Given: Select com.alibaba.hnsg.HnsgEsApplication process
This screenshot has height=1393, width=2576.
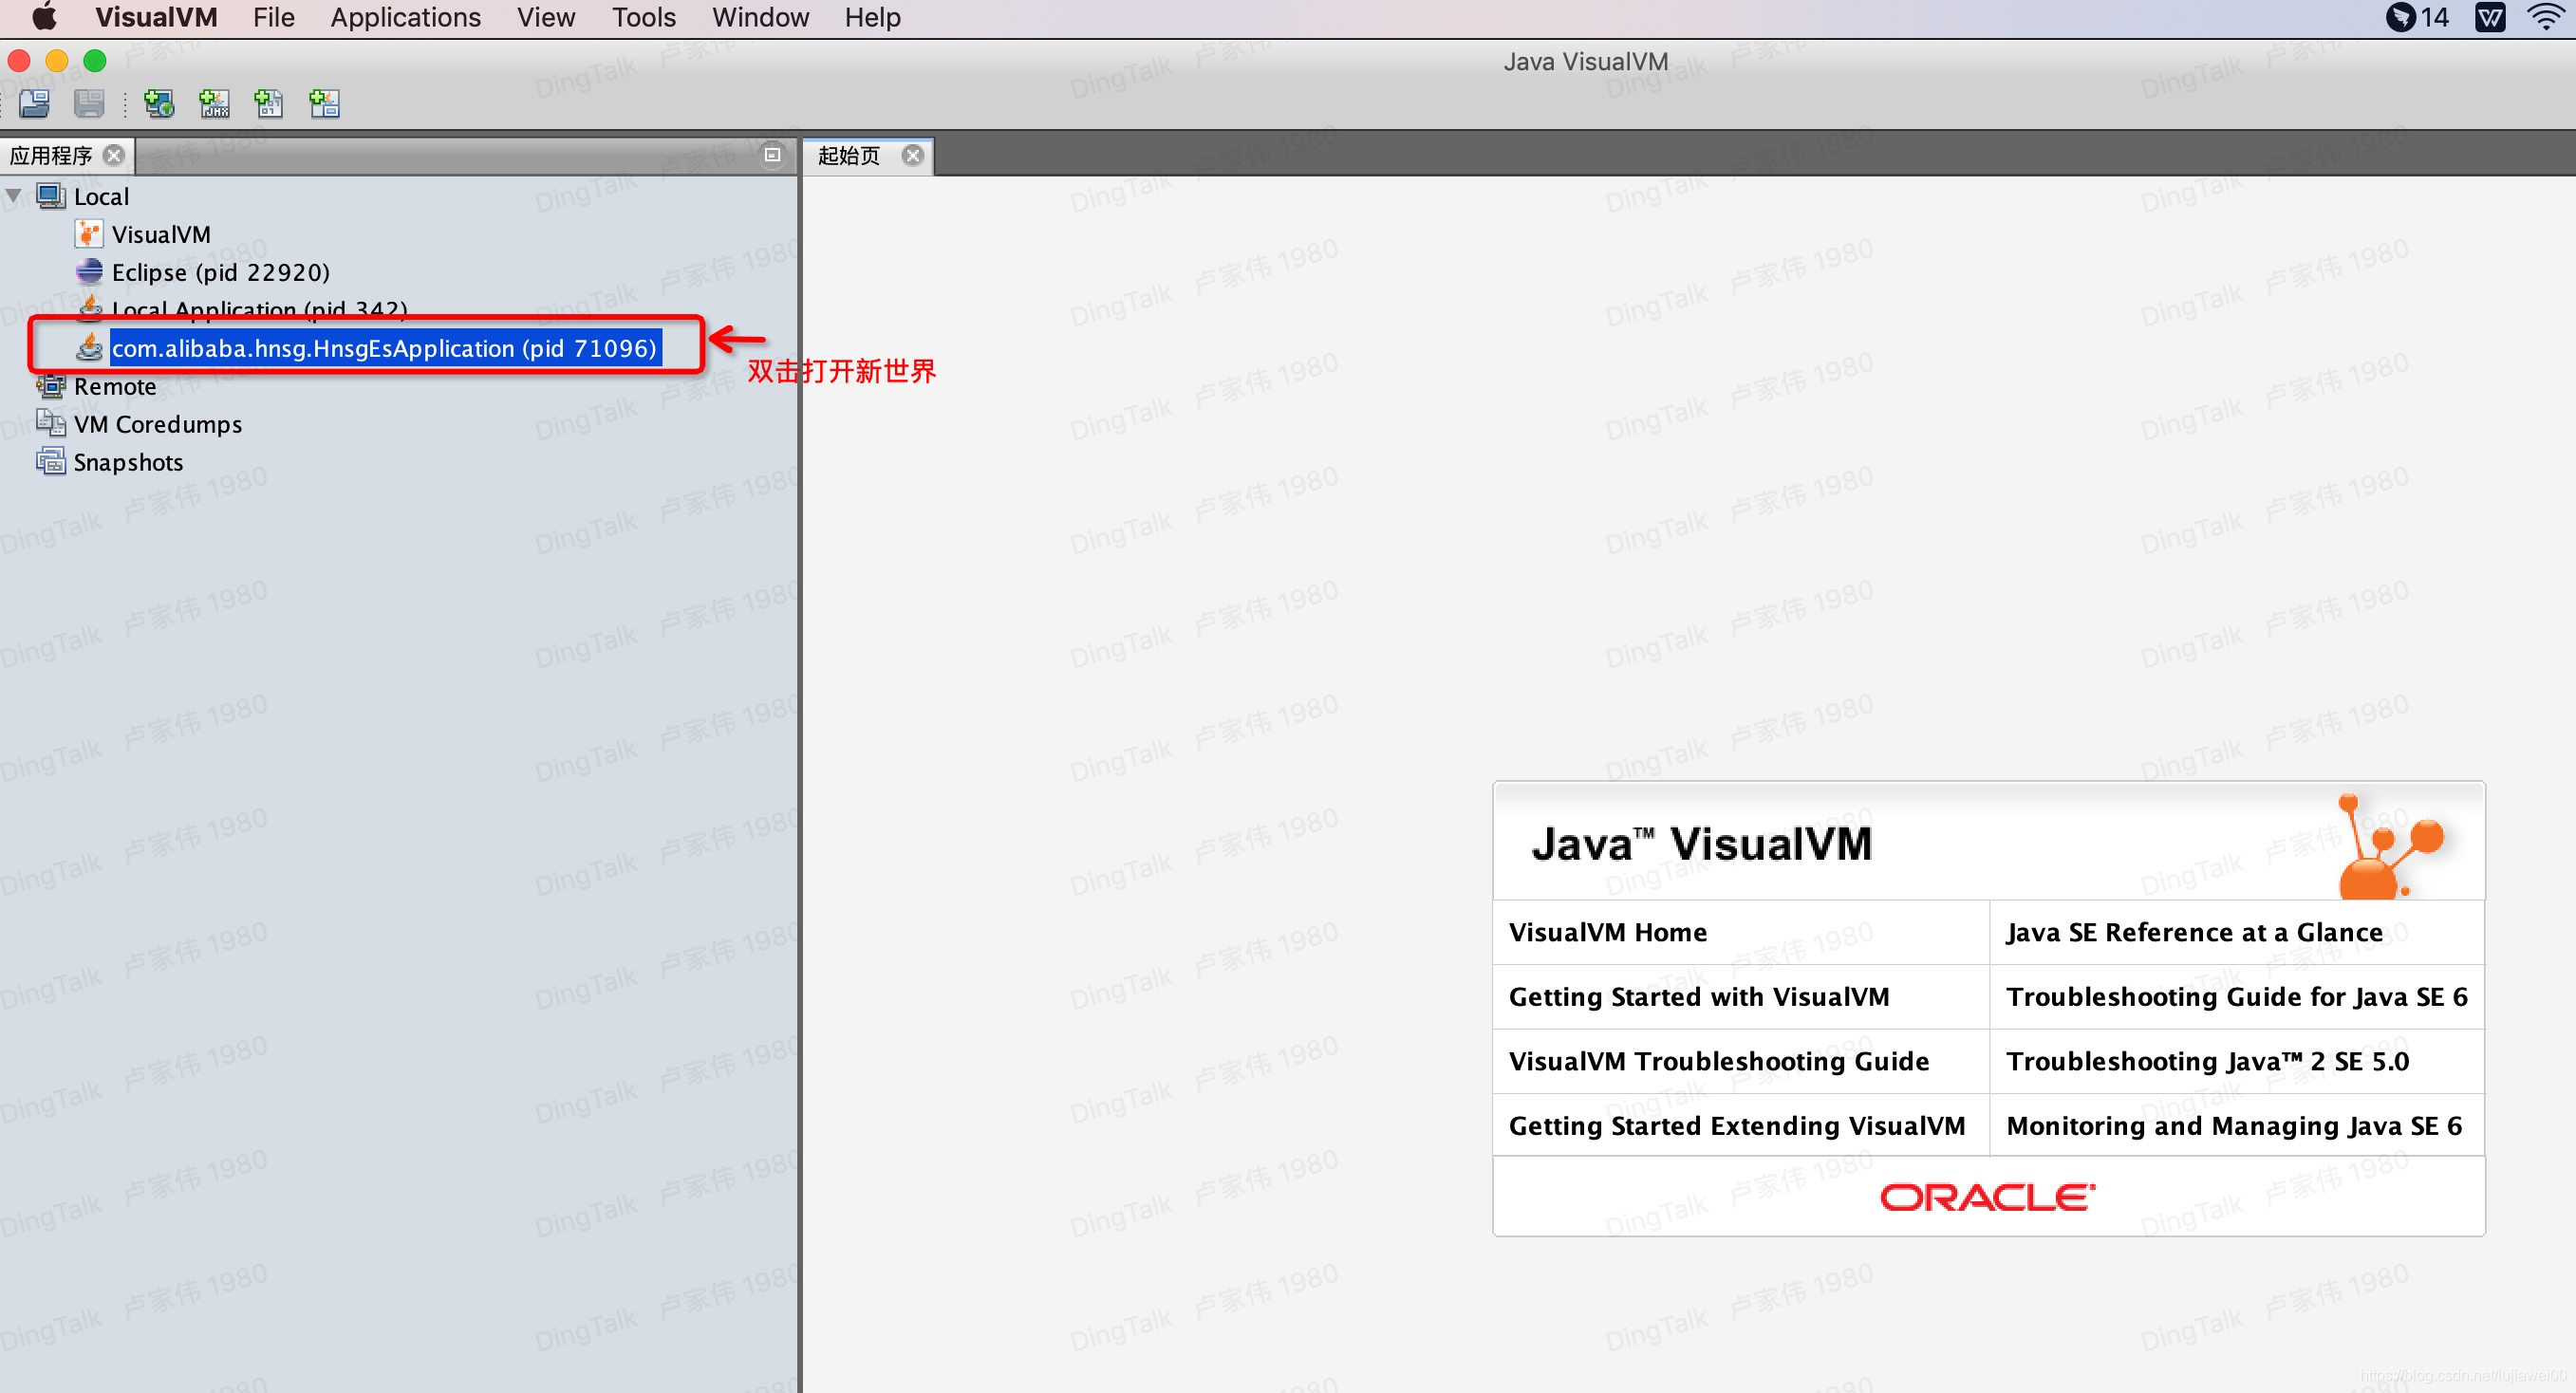Looking at the screenshot, I should [384, 348].
